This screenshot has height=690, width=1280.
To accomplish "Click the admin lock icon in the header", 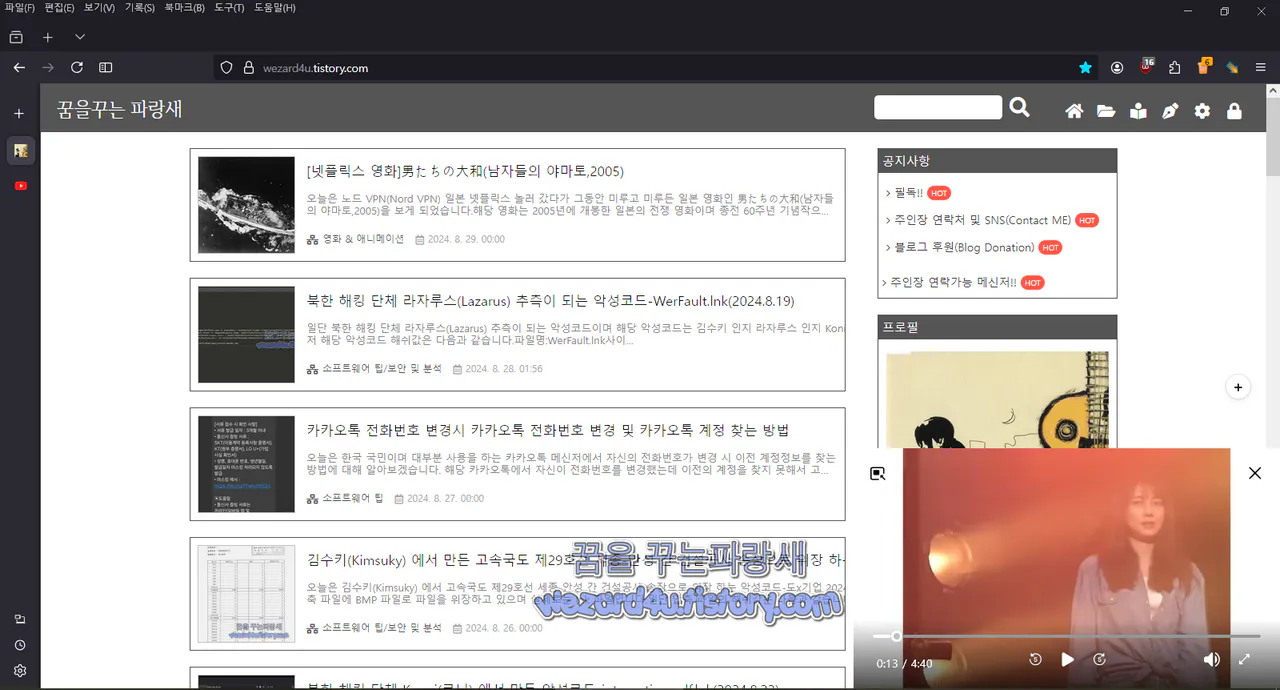I will (1234, 110).
